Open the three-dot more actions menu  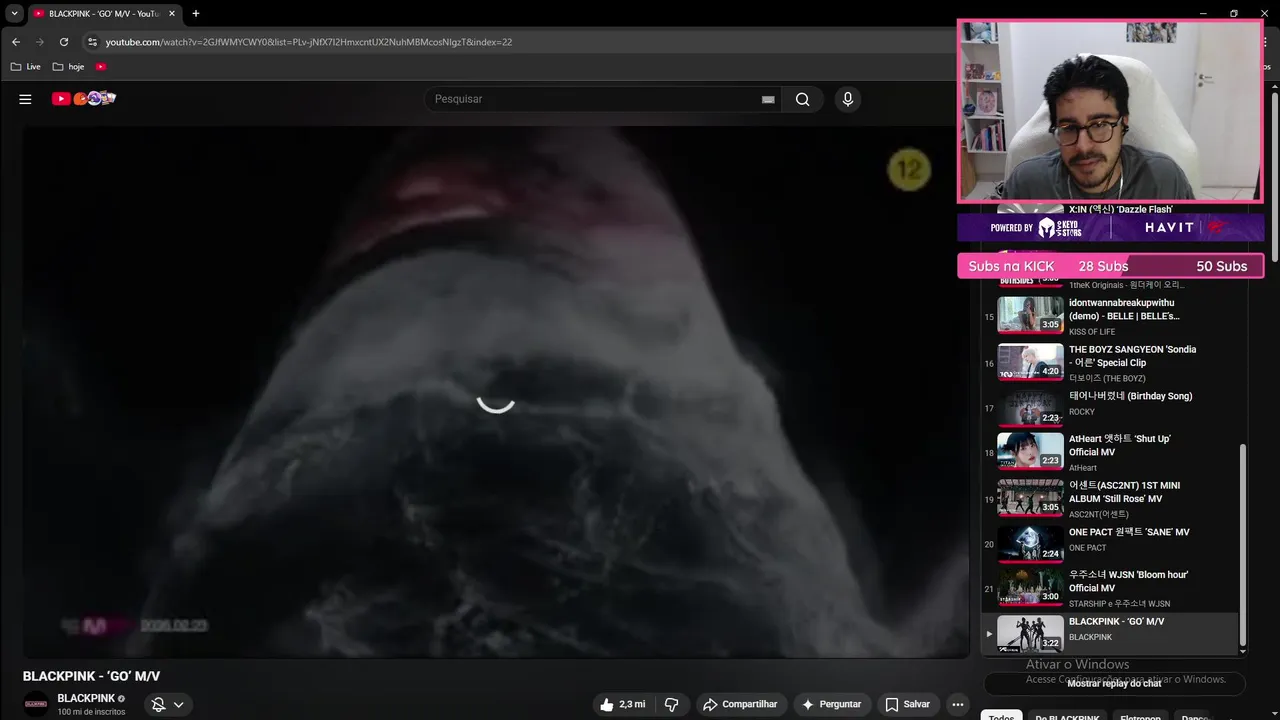click(x=957, y=704)
